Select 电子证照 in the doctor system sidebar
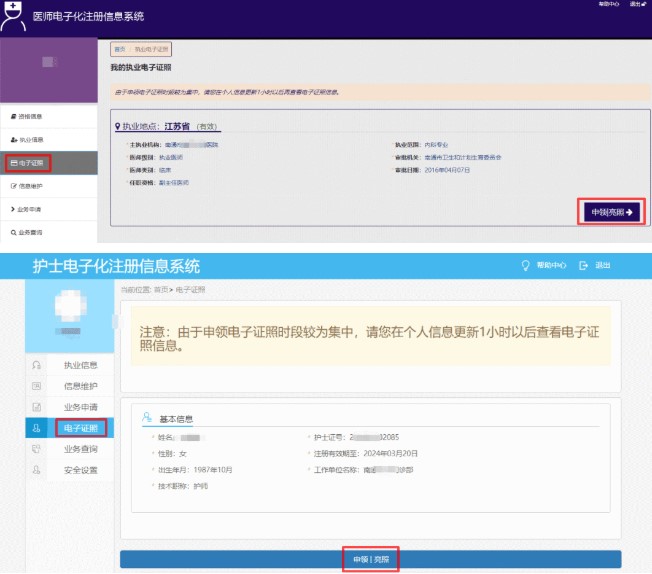 coord(29,162)
